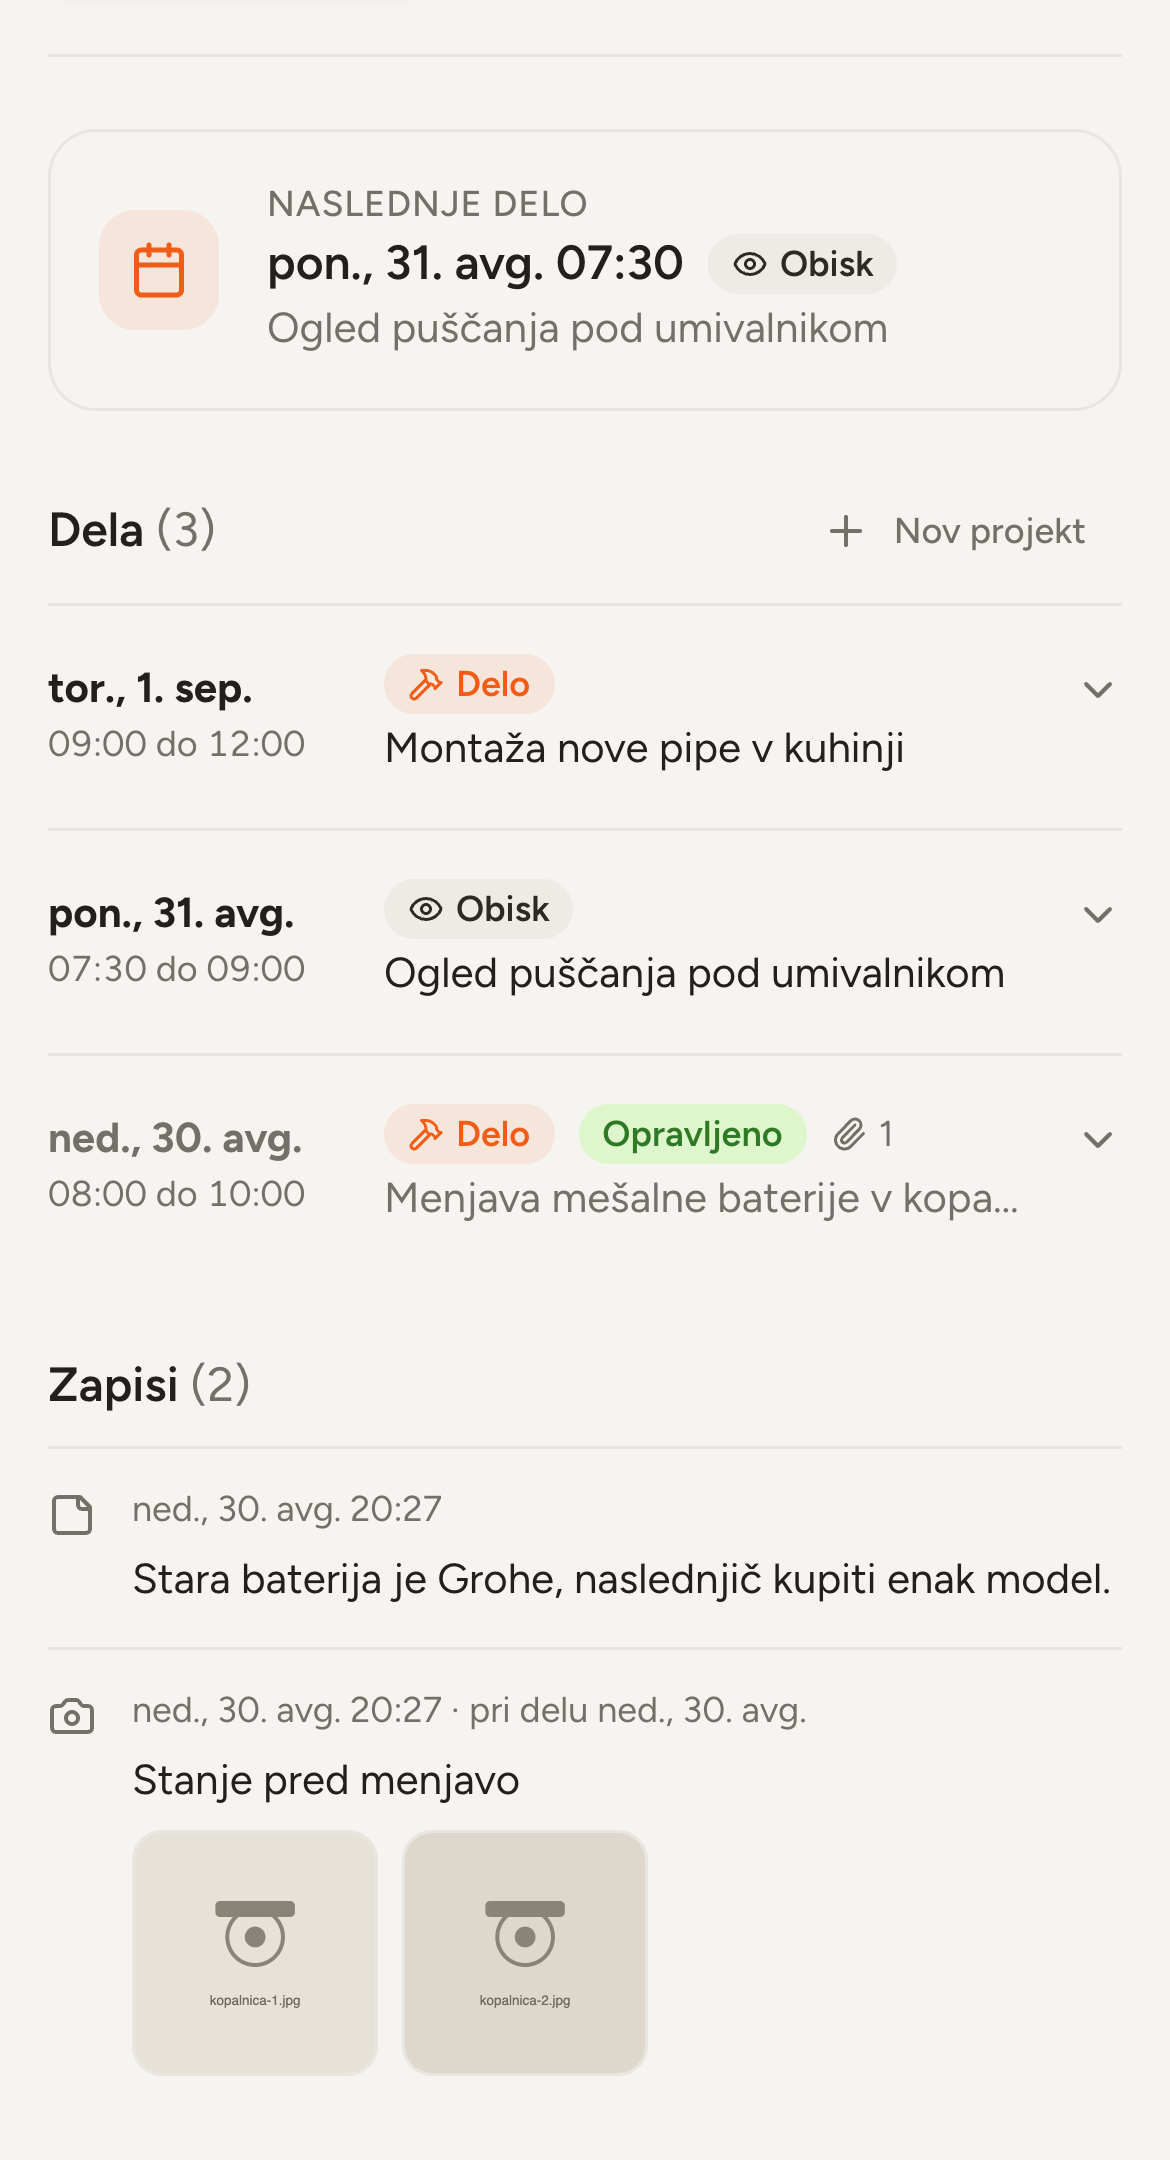Select the hammer Delo badge for Montaža nove pipe
The image size is (1170, 2160).
(469, 684)
